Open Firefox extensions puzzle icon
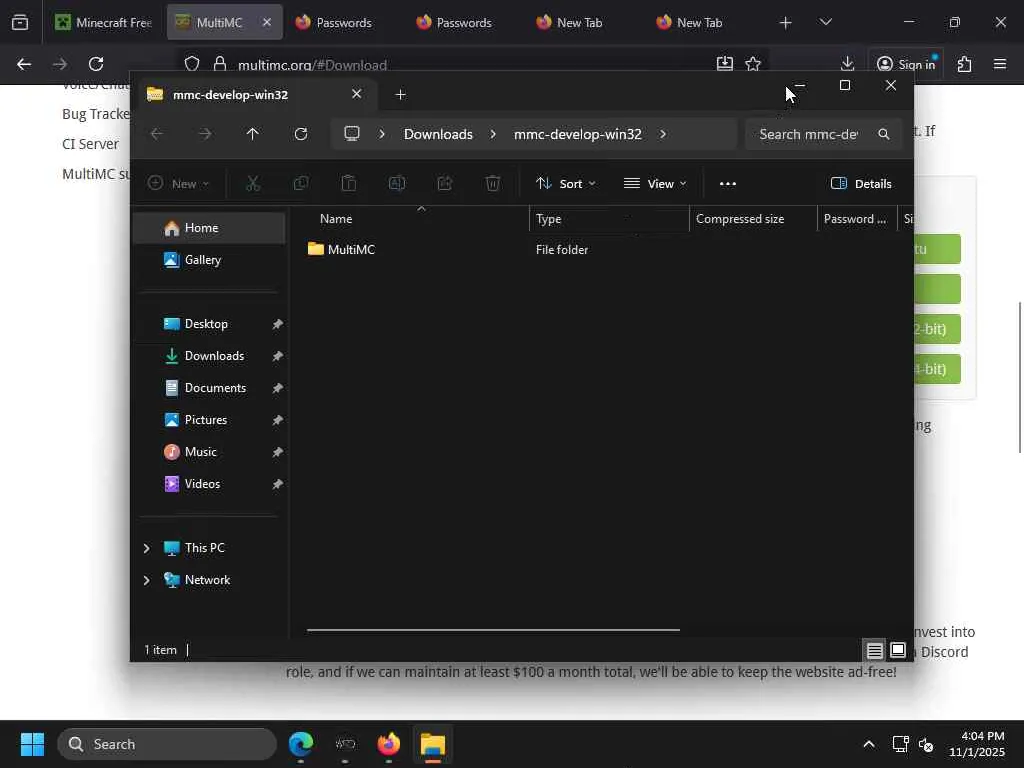1024x768 pixels. click(x=964, y=64)
